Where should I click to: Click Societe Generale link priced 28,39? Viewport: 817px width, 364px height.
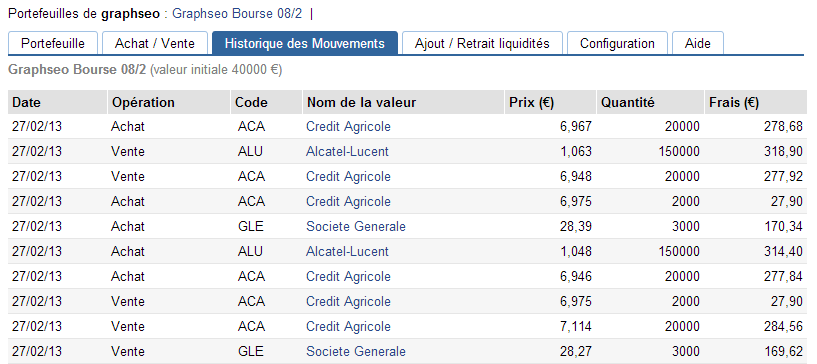[x=356, y=227]
